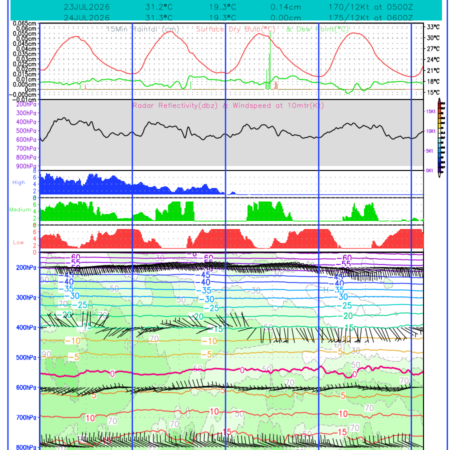Screen dimensions: 450x450
Task: Click the blue 400hPa pressure level label
Action: point(26,328)
